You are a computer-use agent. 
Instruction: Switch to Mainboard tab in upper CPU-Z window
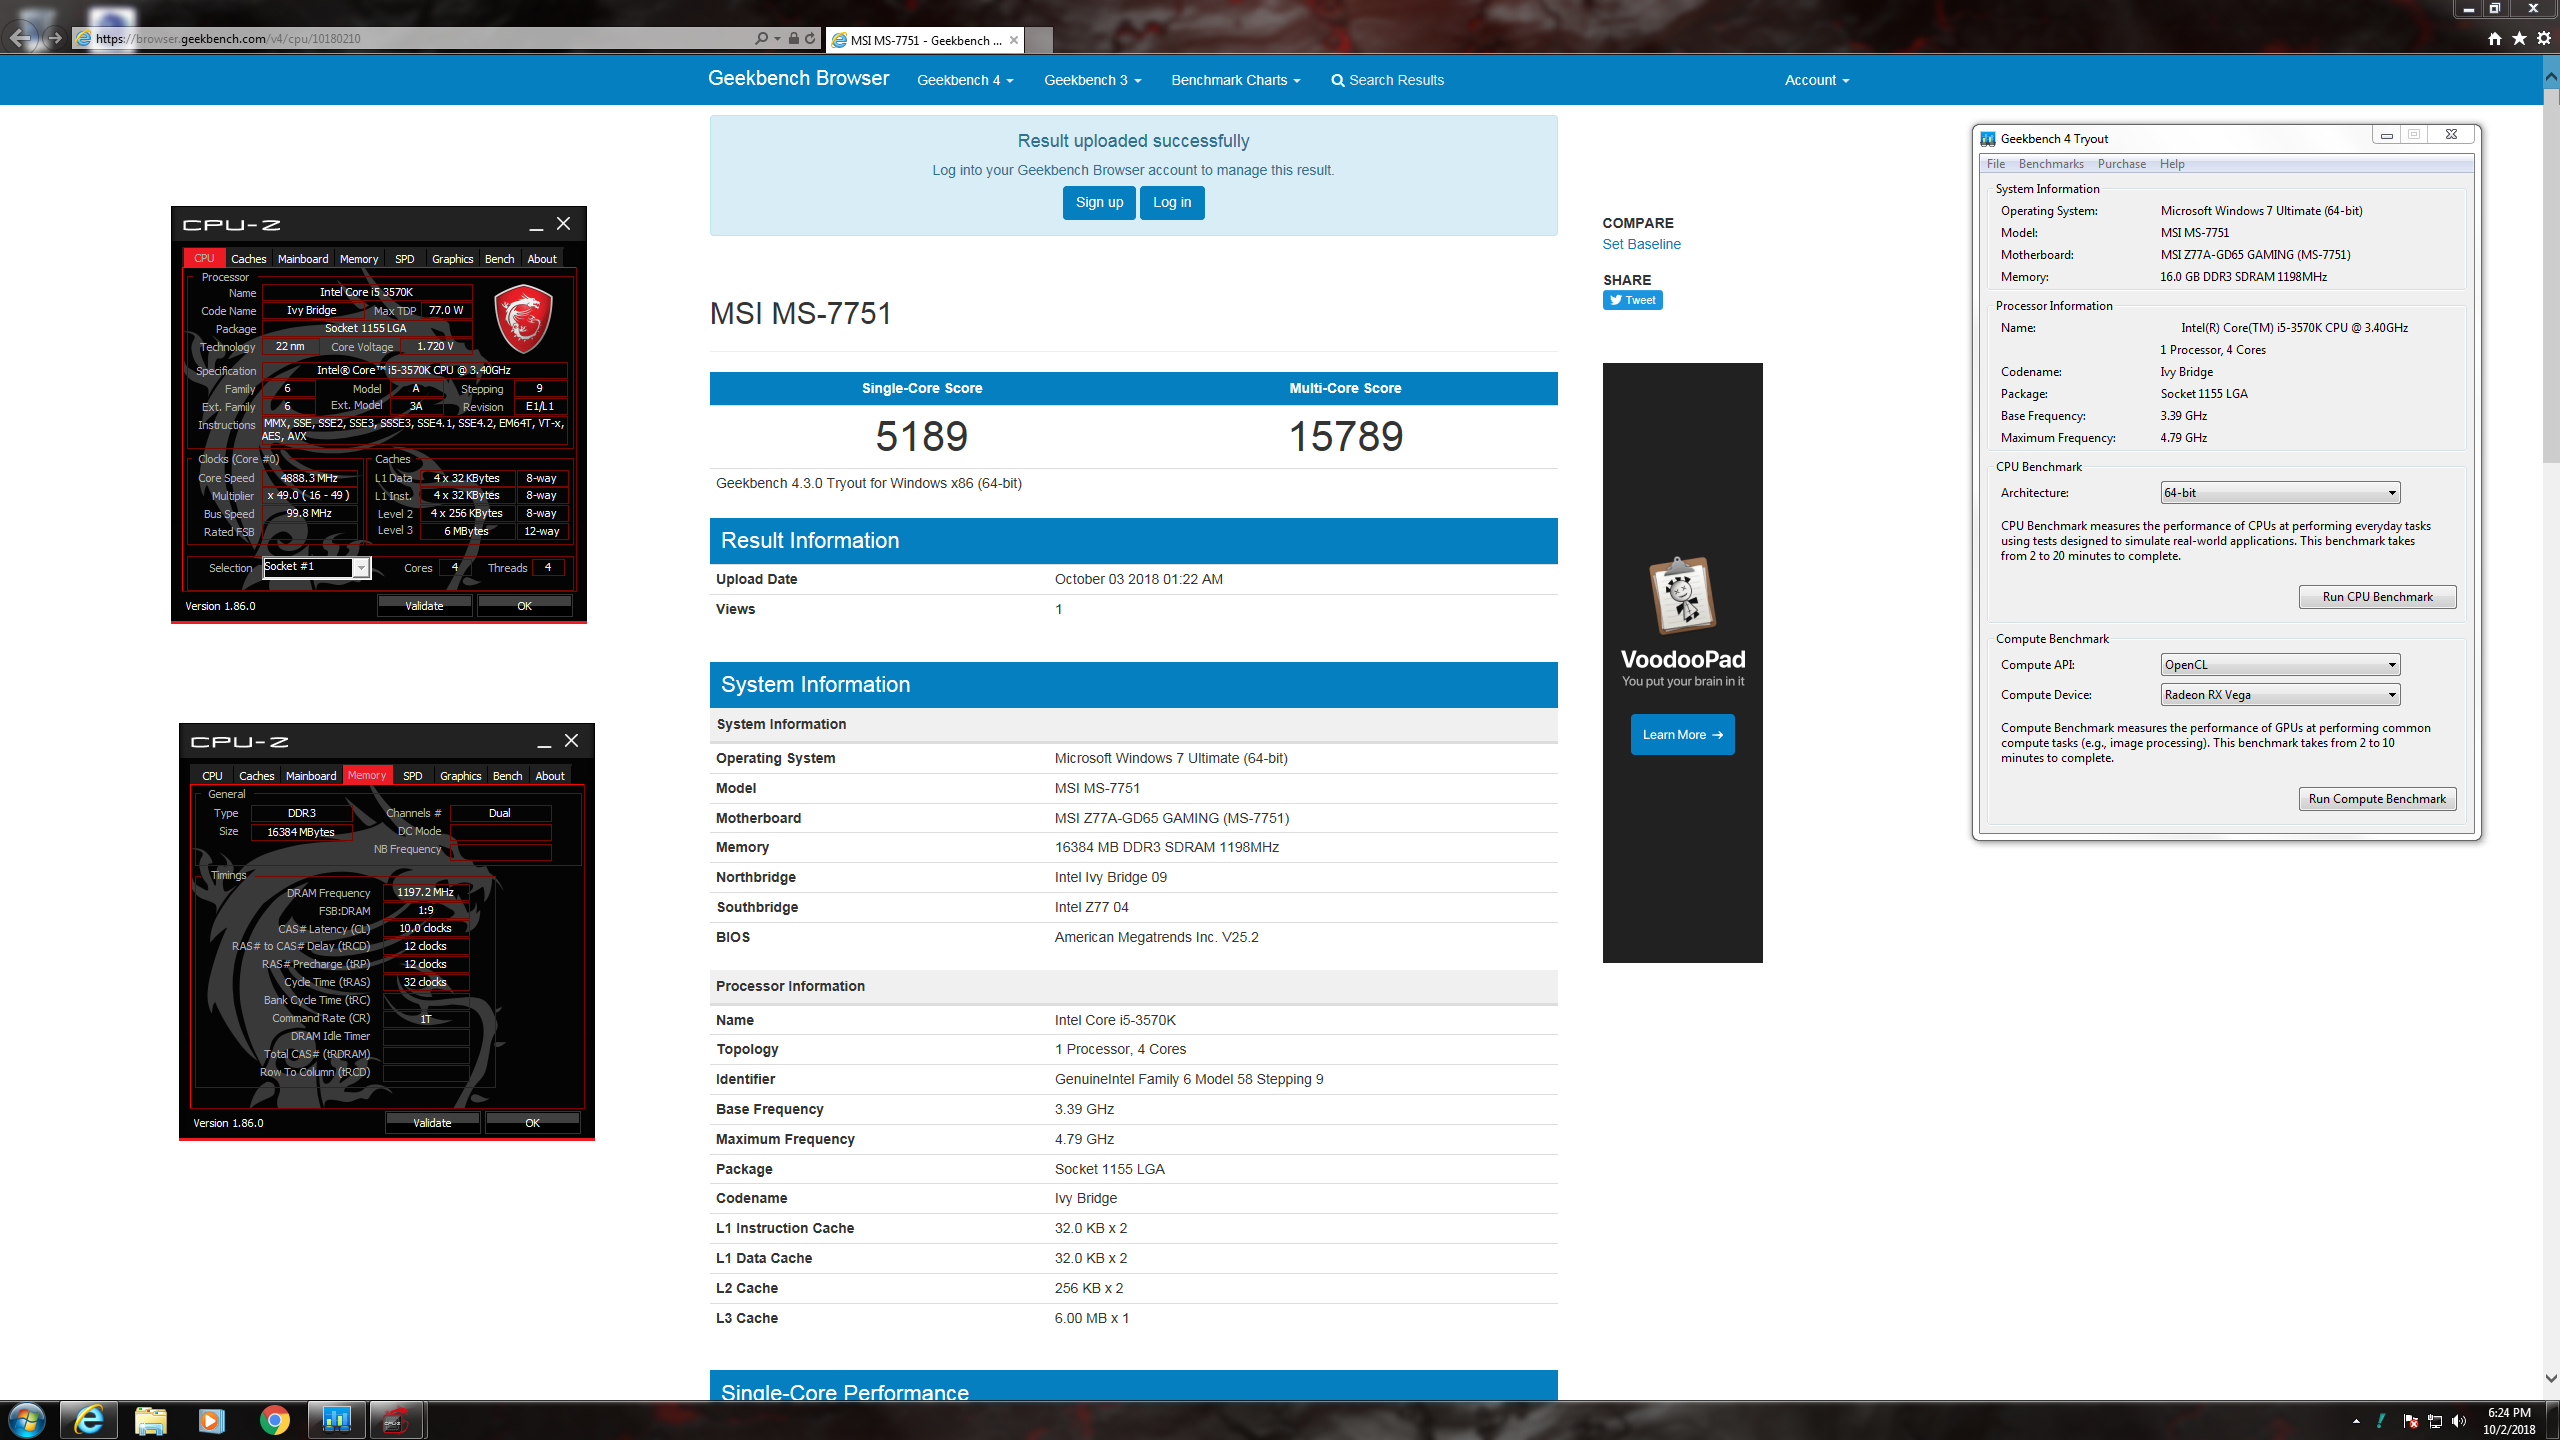pyautogui.click(x=303, y=259)
